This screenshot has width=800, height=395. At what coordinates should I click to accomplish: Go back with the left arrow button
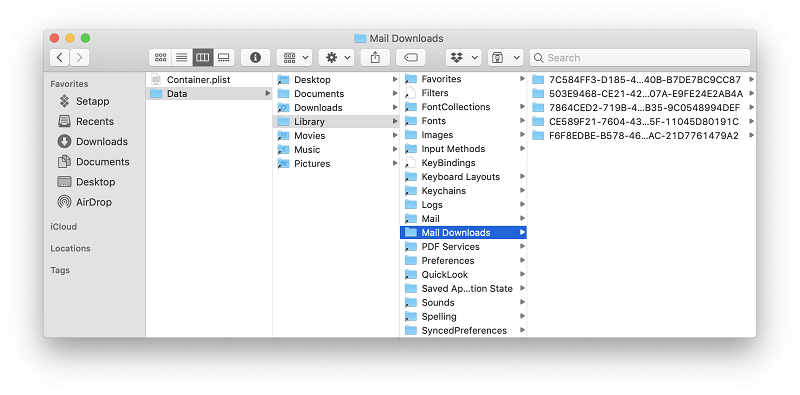(x=60, y=58)
